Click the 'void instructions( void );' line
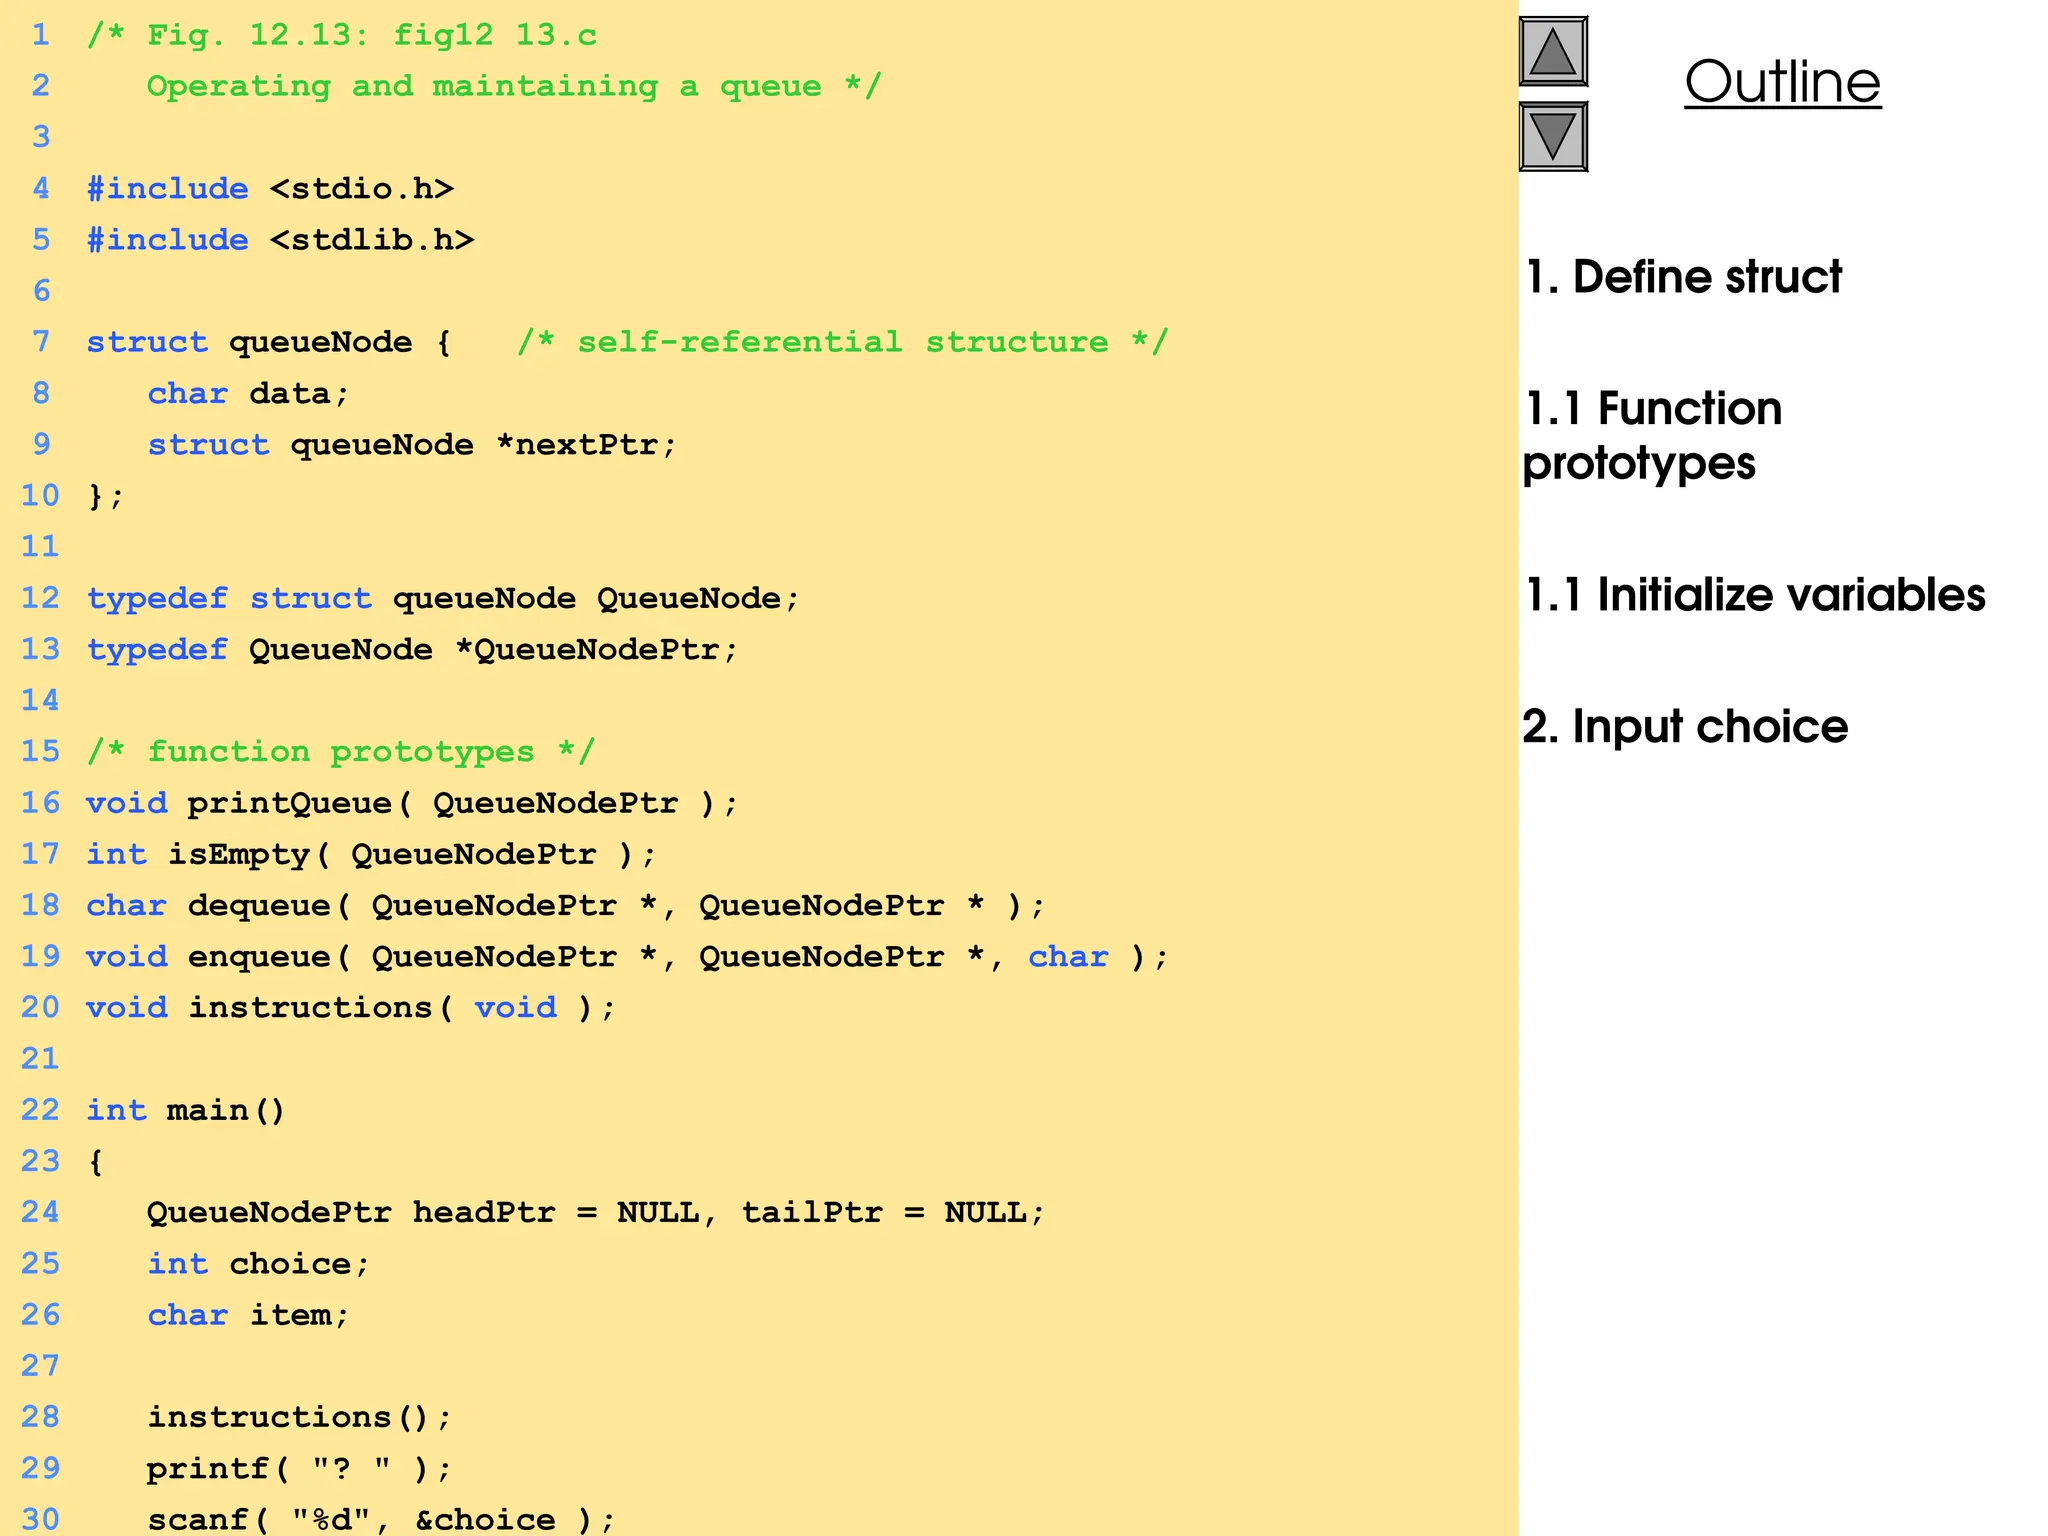Image resolution: width=2048 pixels, height=1536 pixels. pos(351,1008)
